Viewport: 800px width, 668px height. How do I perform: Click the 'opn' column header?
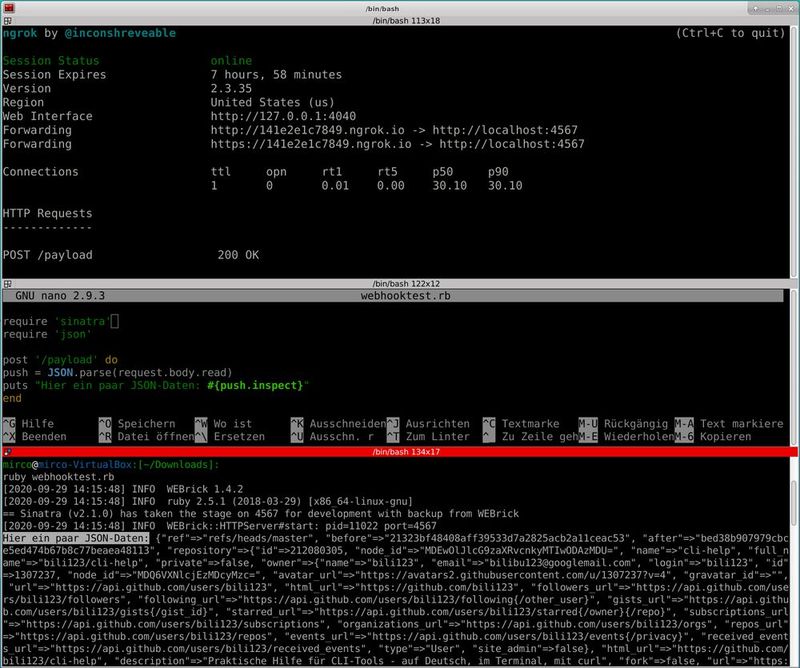pyautogui.click(x=276, y=172)
